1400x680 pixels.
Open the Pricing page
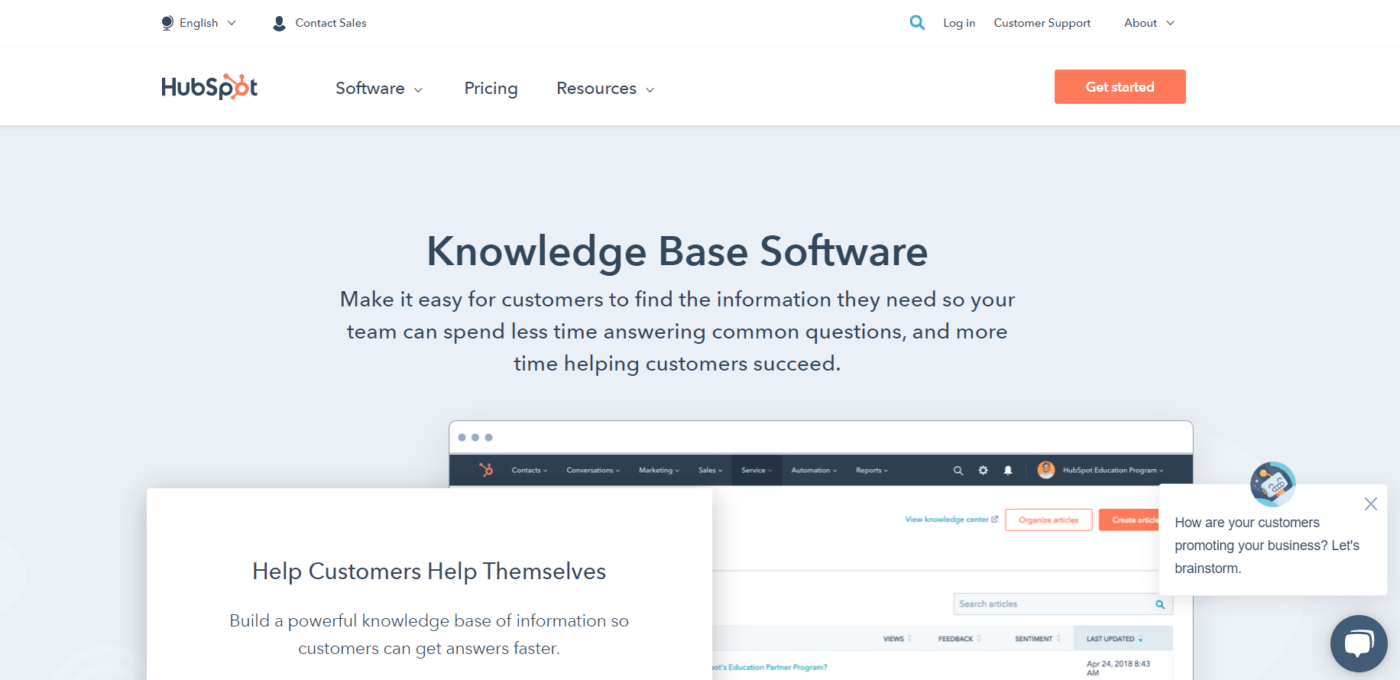point(491,88)
